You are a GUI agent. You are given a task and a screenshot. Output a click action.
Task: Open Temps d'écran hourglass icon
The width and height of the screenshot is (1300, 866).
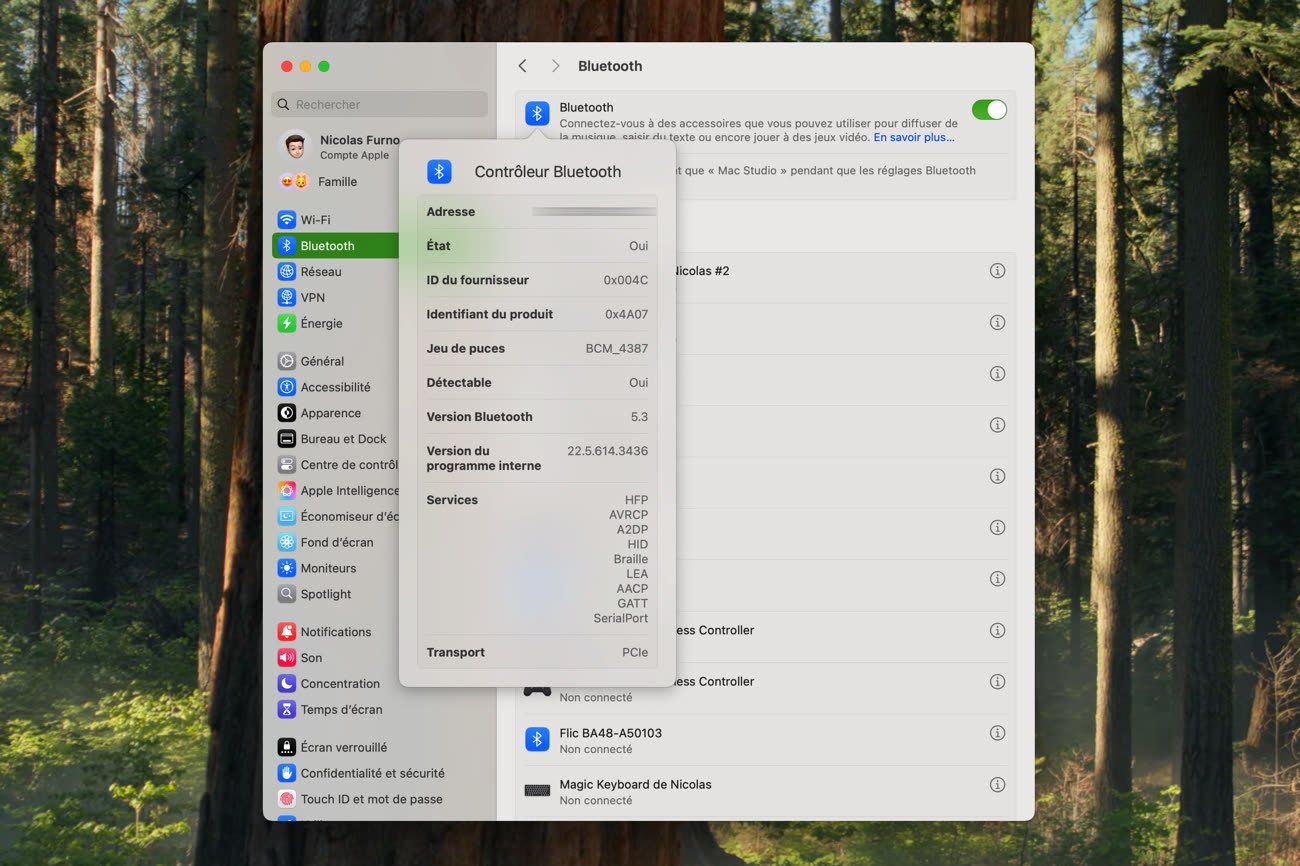click(x=287, y=710)
